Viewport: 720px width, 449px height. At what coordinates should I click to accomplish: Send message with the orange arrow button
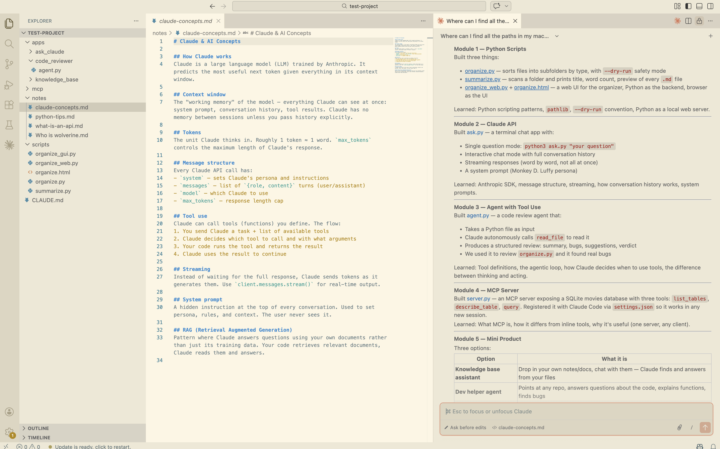tap(705, 427)
